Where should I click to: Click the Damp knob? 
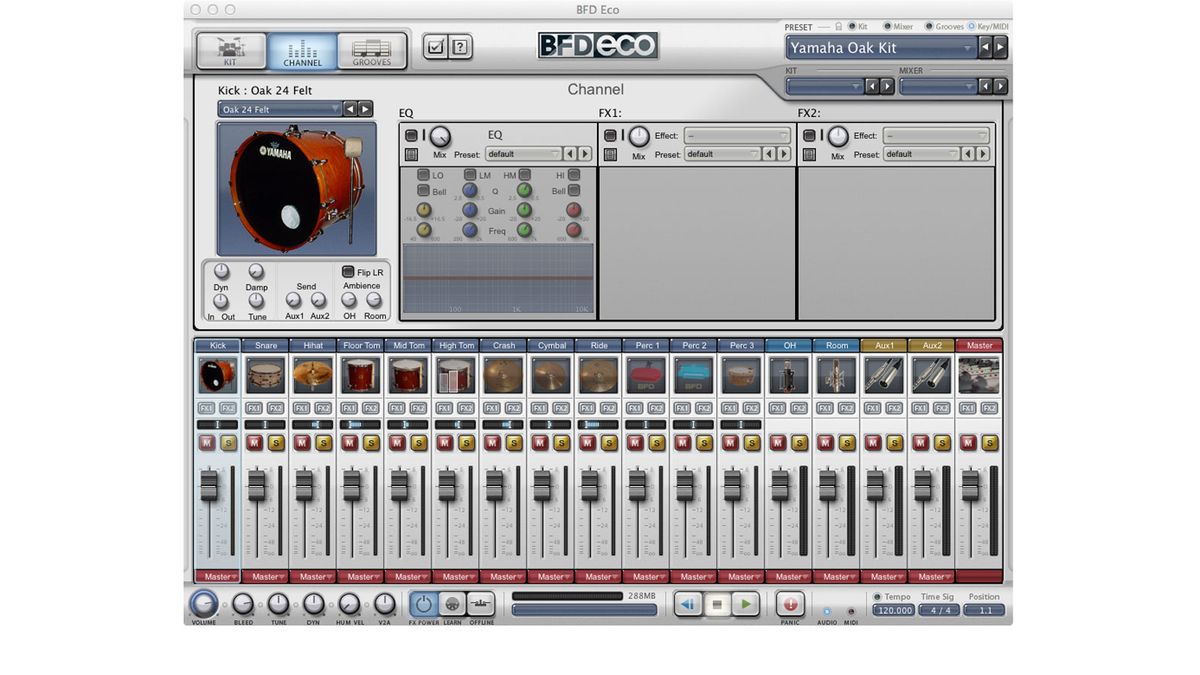[x=256, y=271]
